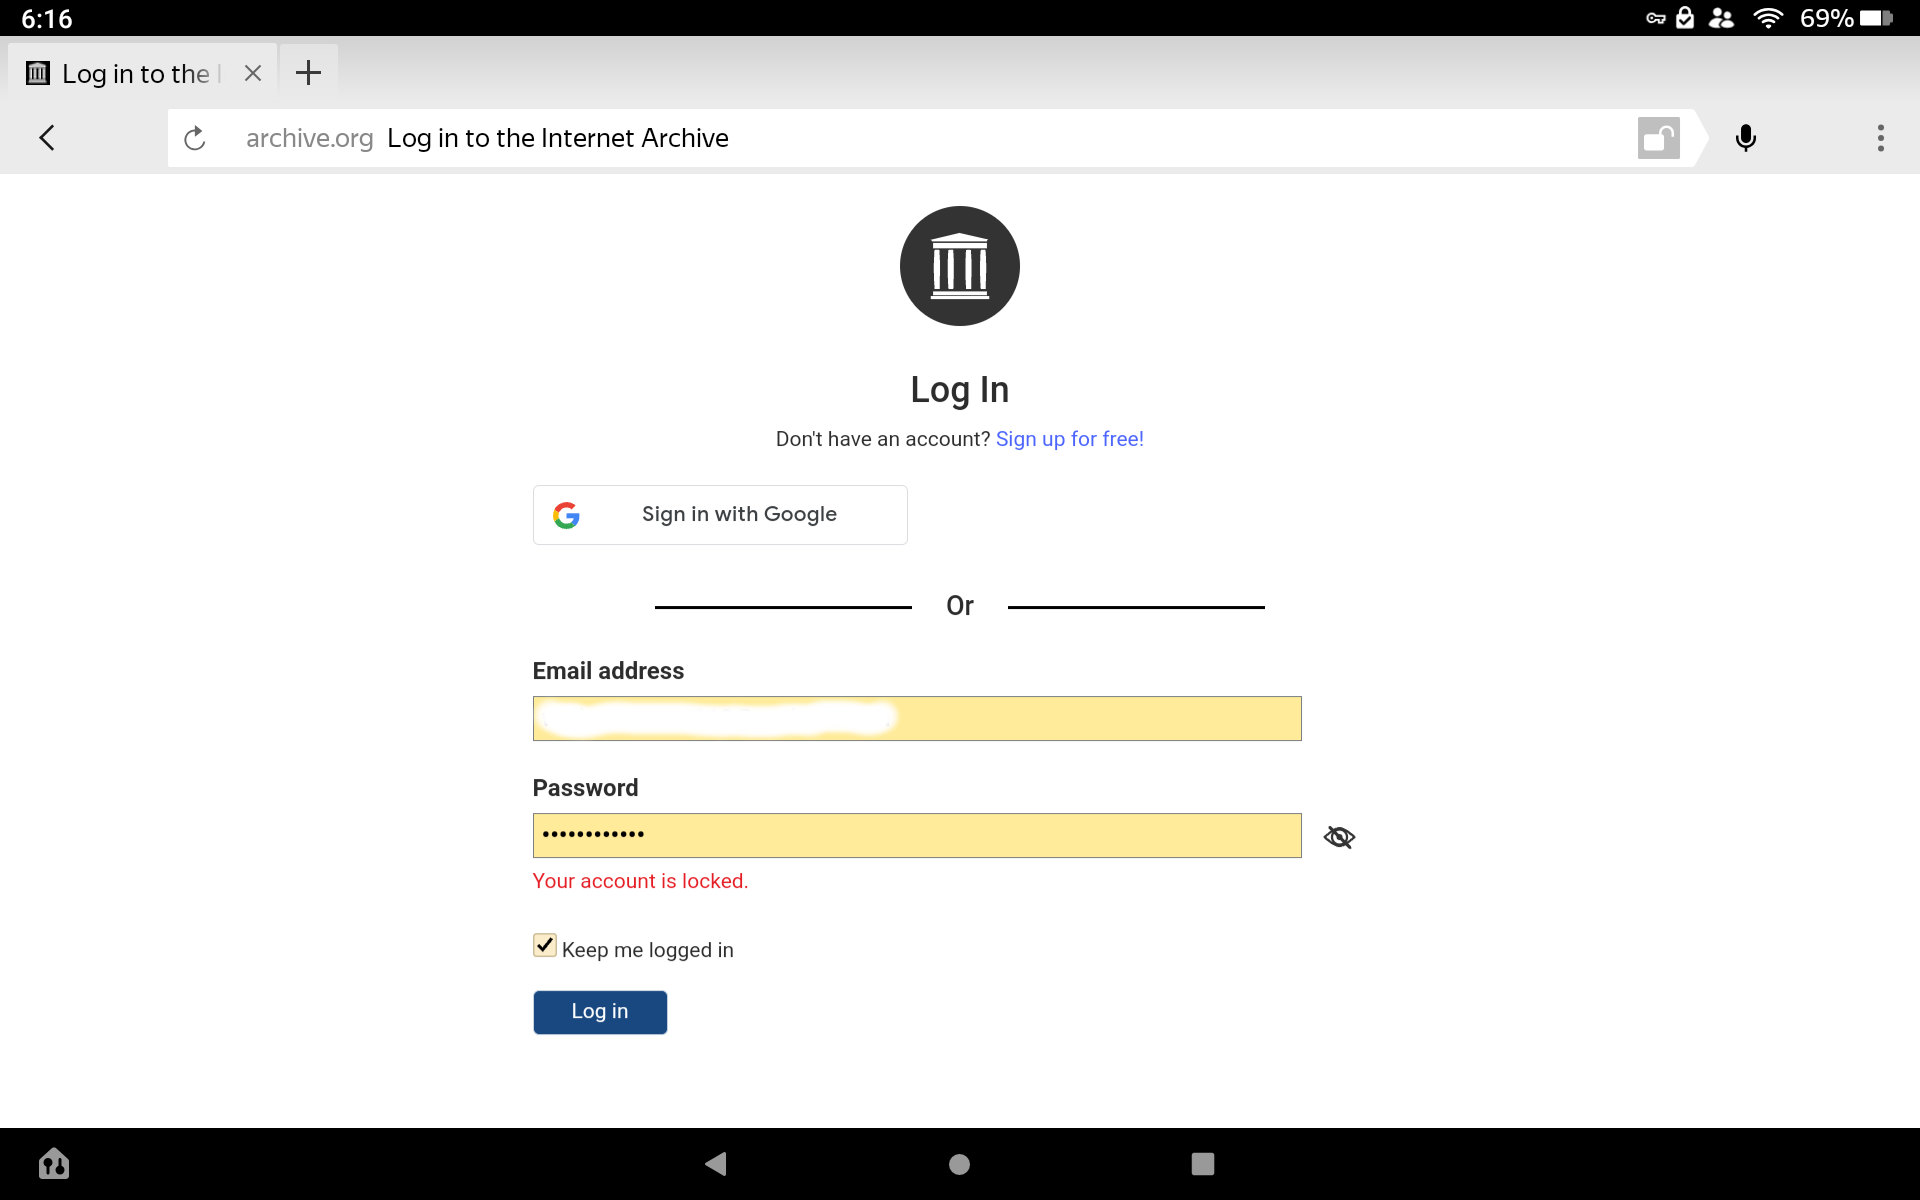
Task: Select the Log in to the tab
Action: tap(142, 73)
